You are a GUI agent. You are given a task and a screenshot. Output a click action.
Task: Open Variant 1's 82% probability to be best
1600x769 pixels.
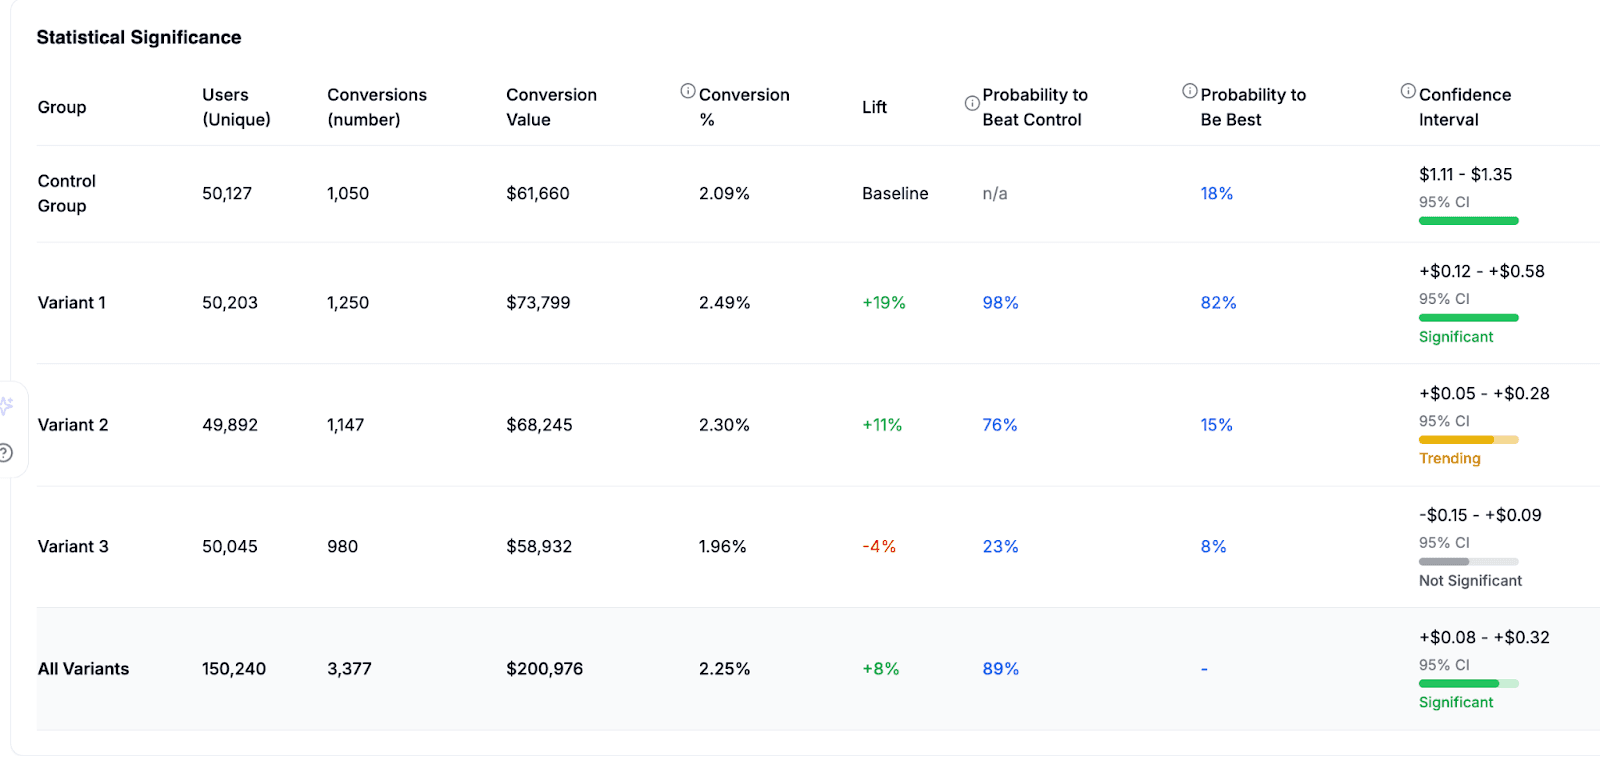[1218, 303]
